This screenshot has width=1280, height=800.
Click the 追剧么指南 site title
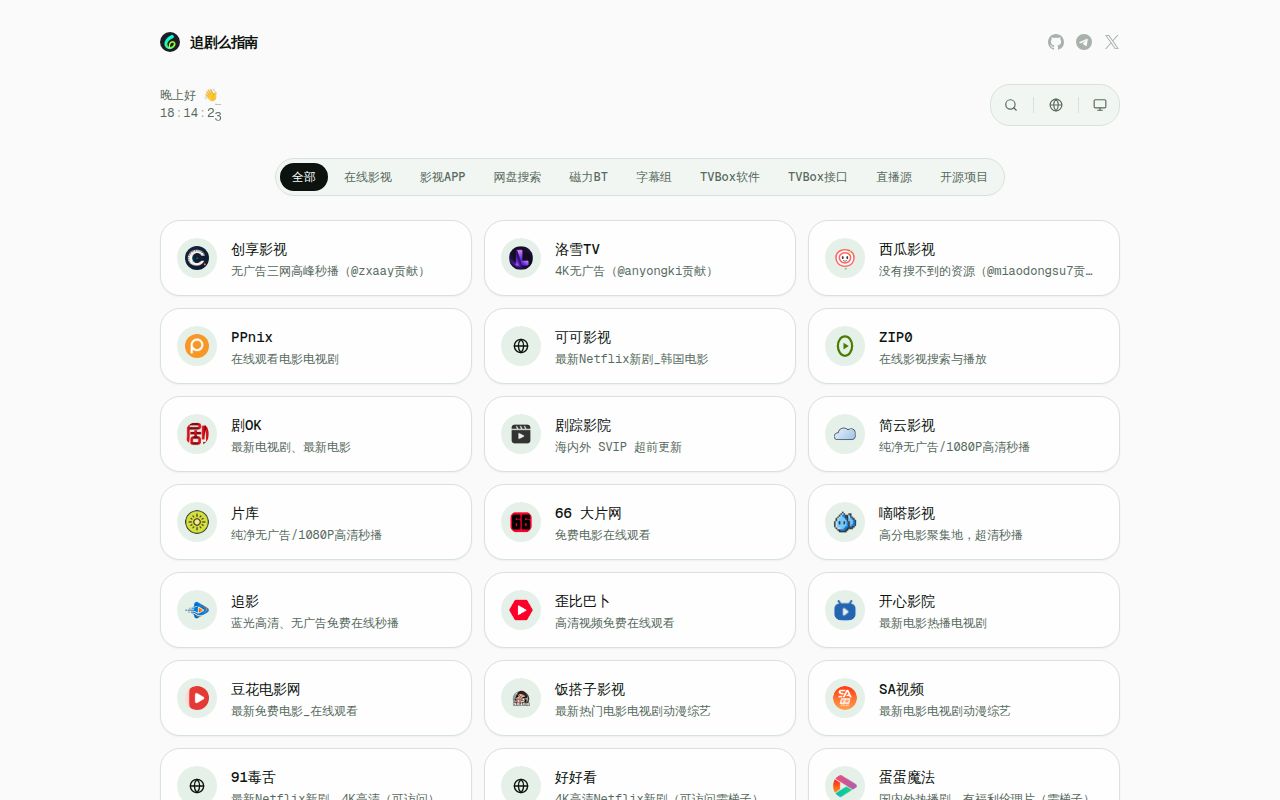(224, 42)
